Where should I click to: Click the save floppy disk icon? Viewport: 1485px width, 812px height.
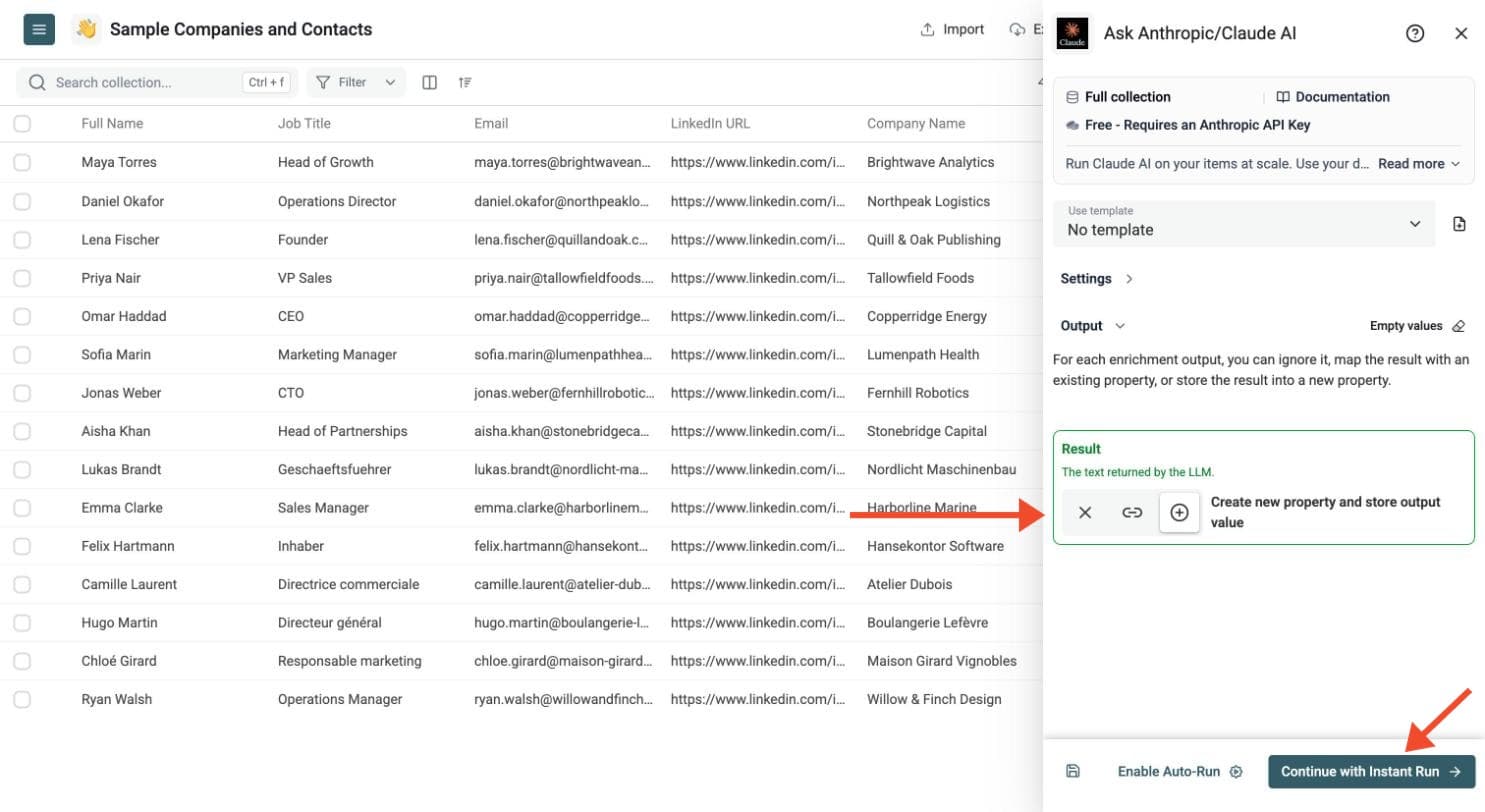pos(1073,771)
